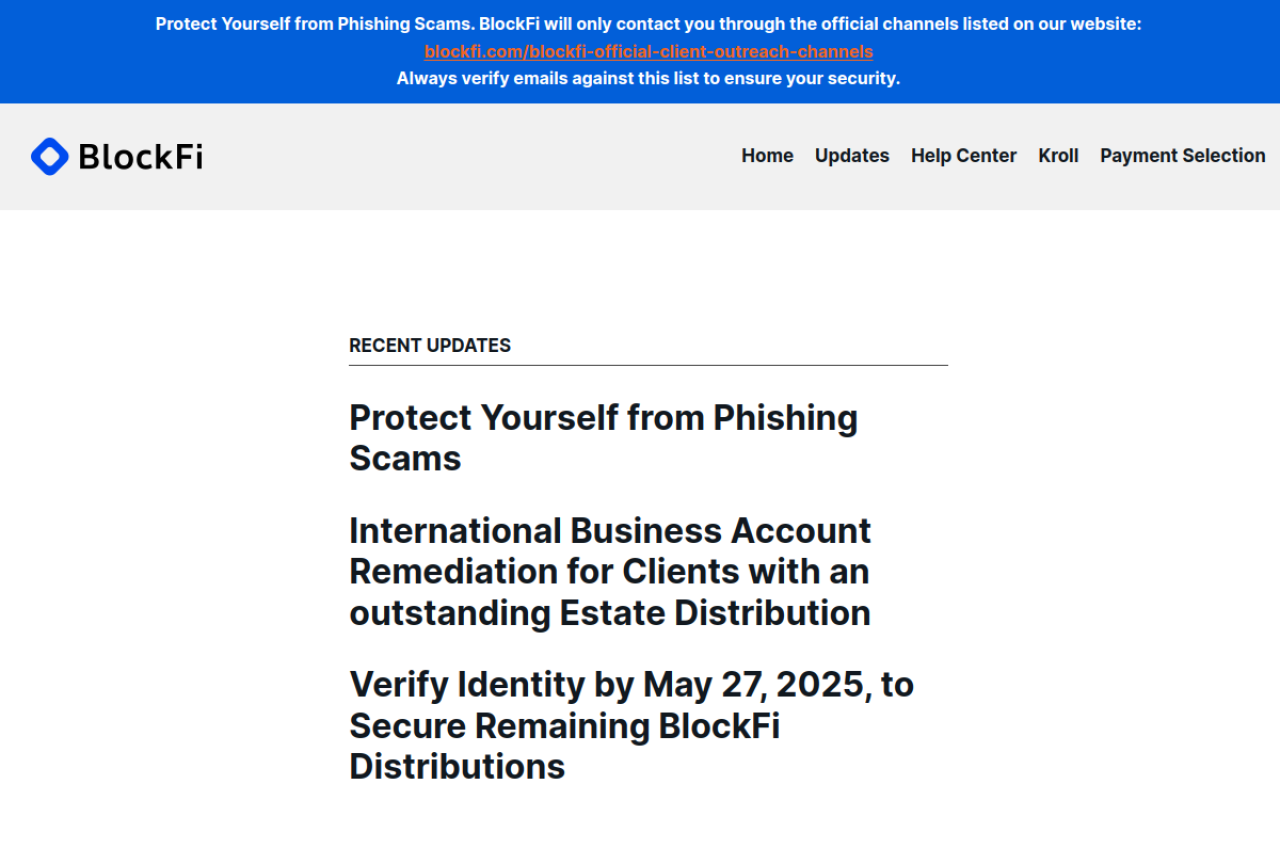Click the blue BlockFi diamond logo icon
The height and width of the screenshot is (853, 1280).
tap(49, 157)
